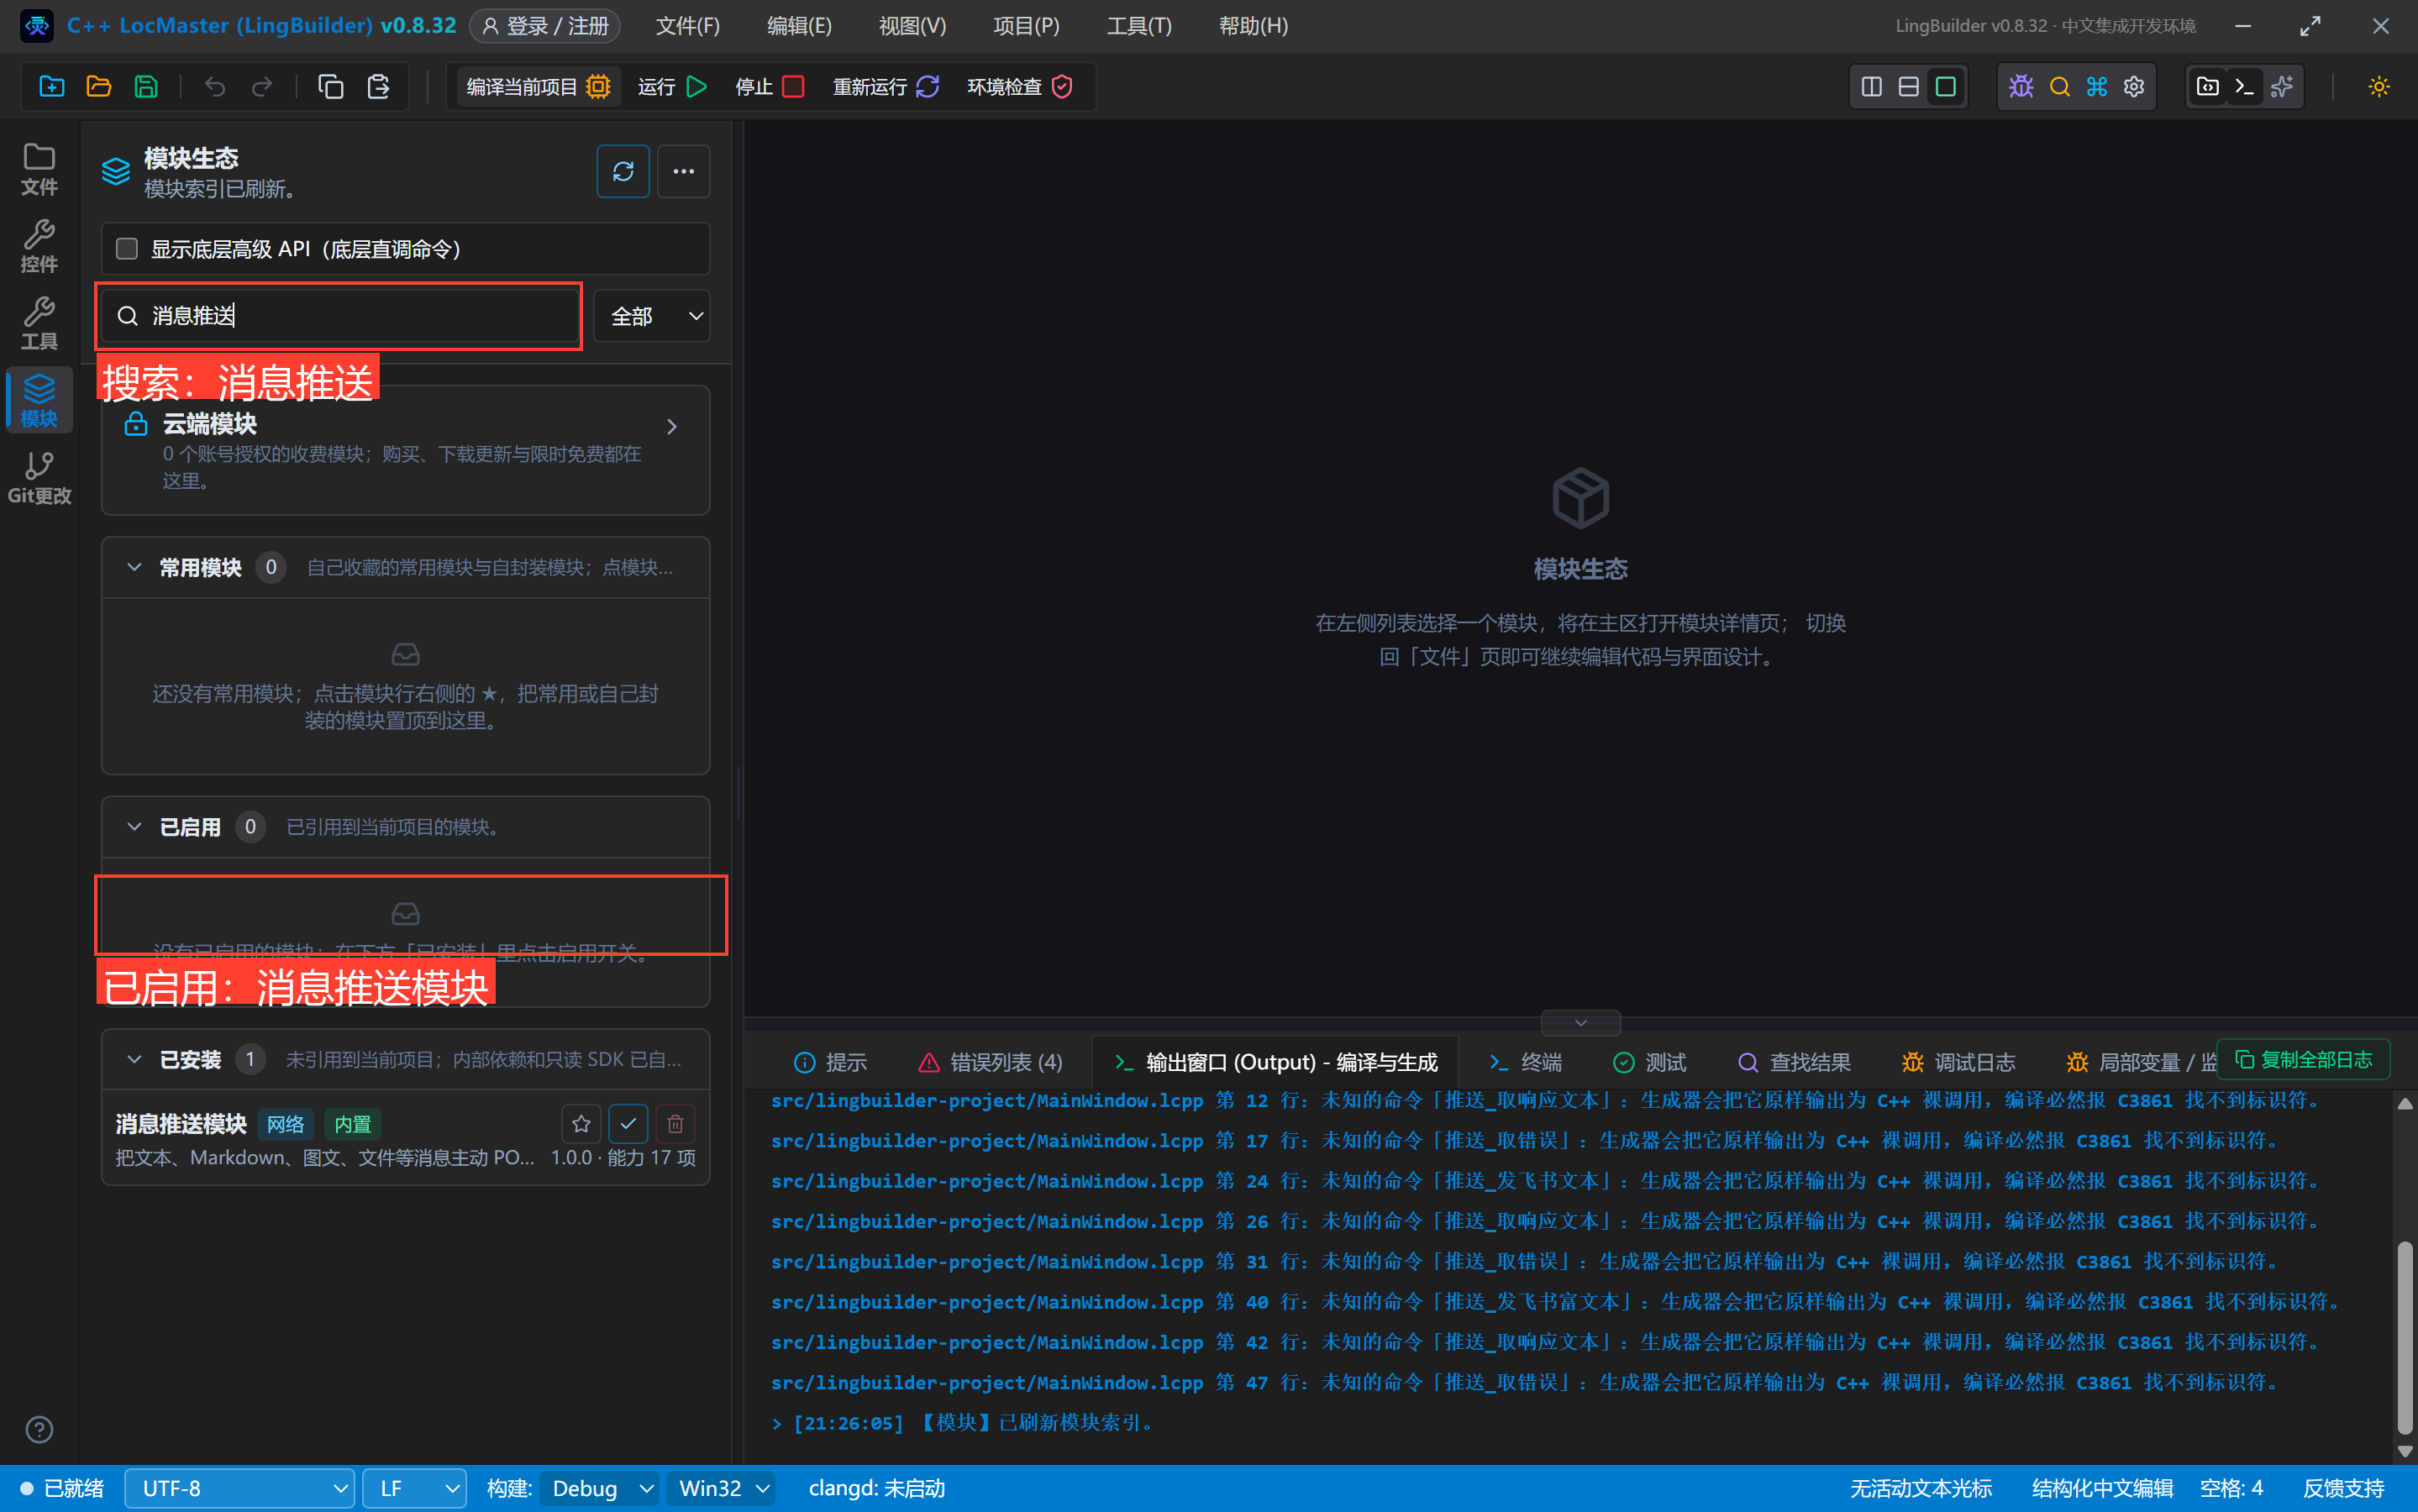Open the settings gear icon
This screenshot has height=1512, width=2418.
(x=2134, y=87)
